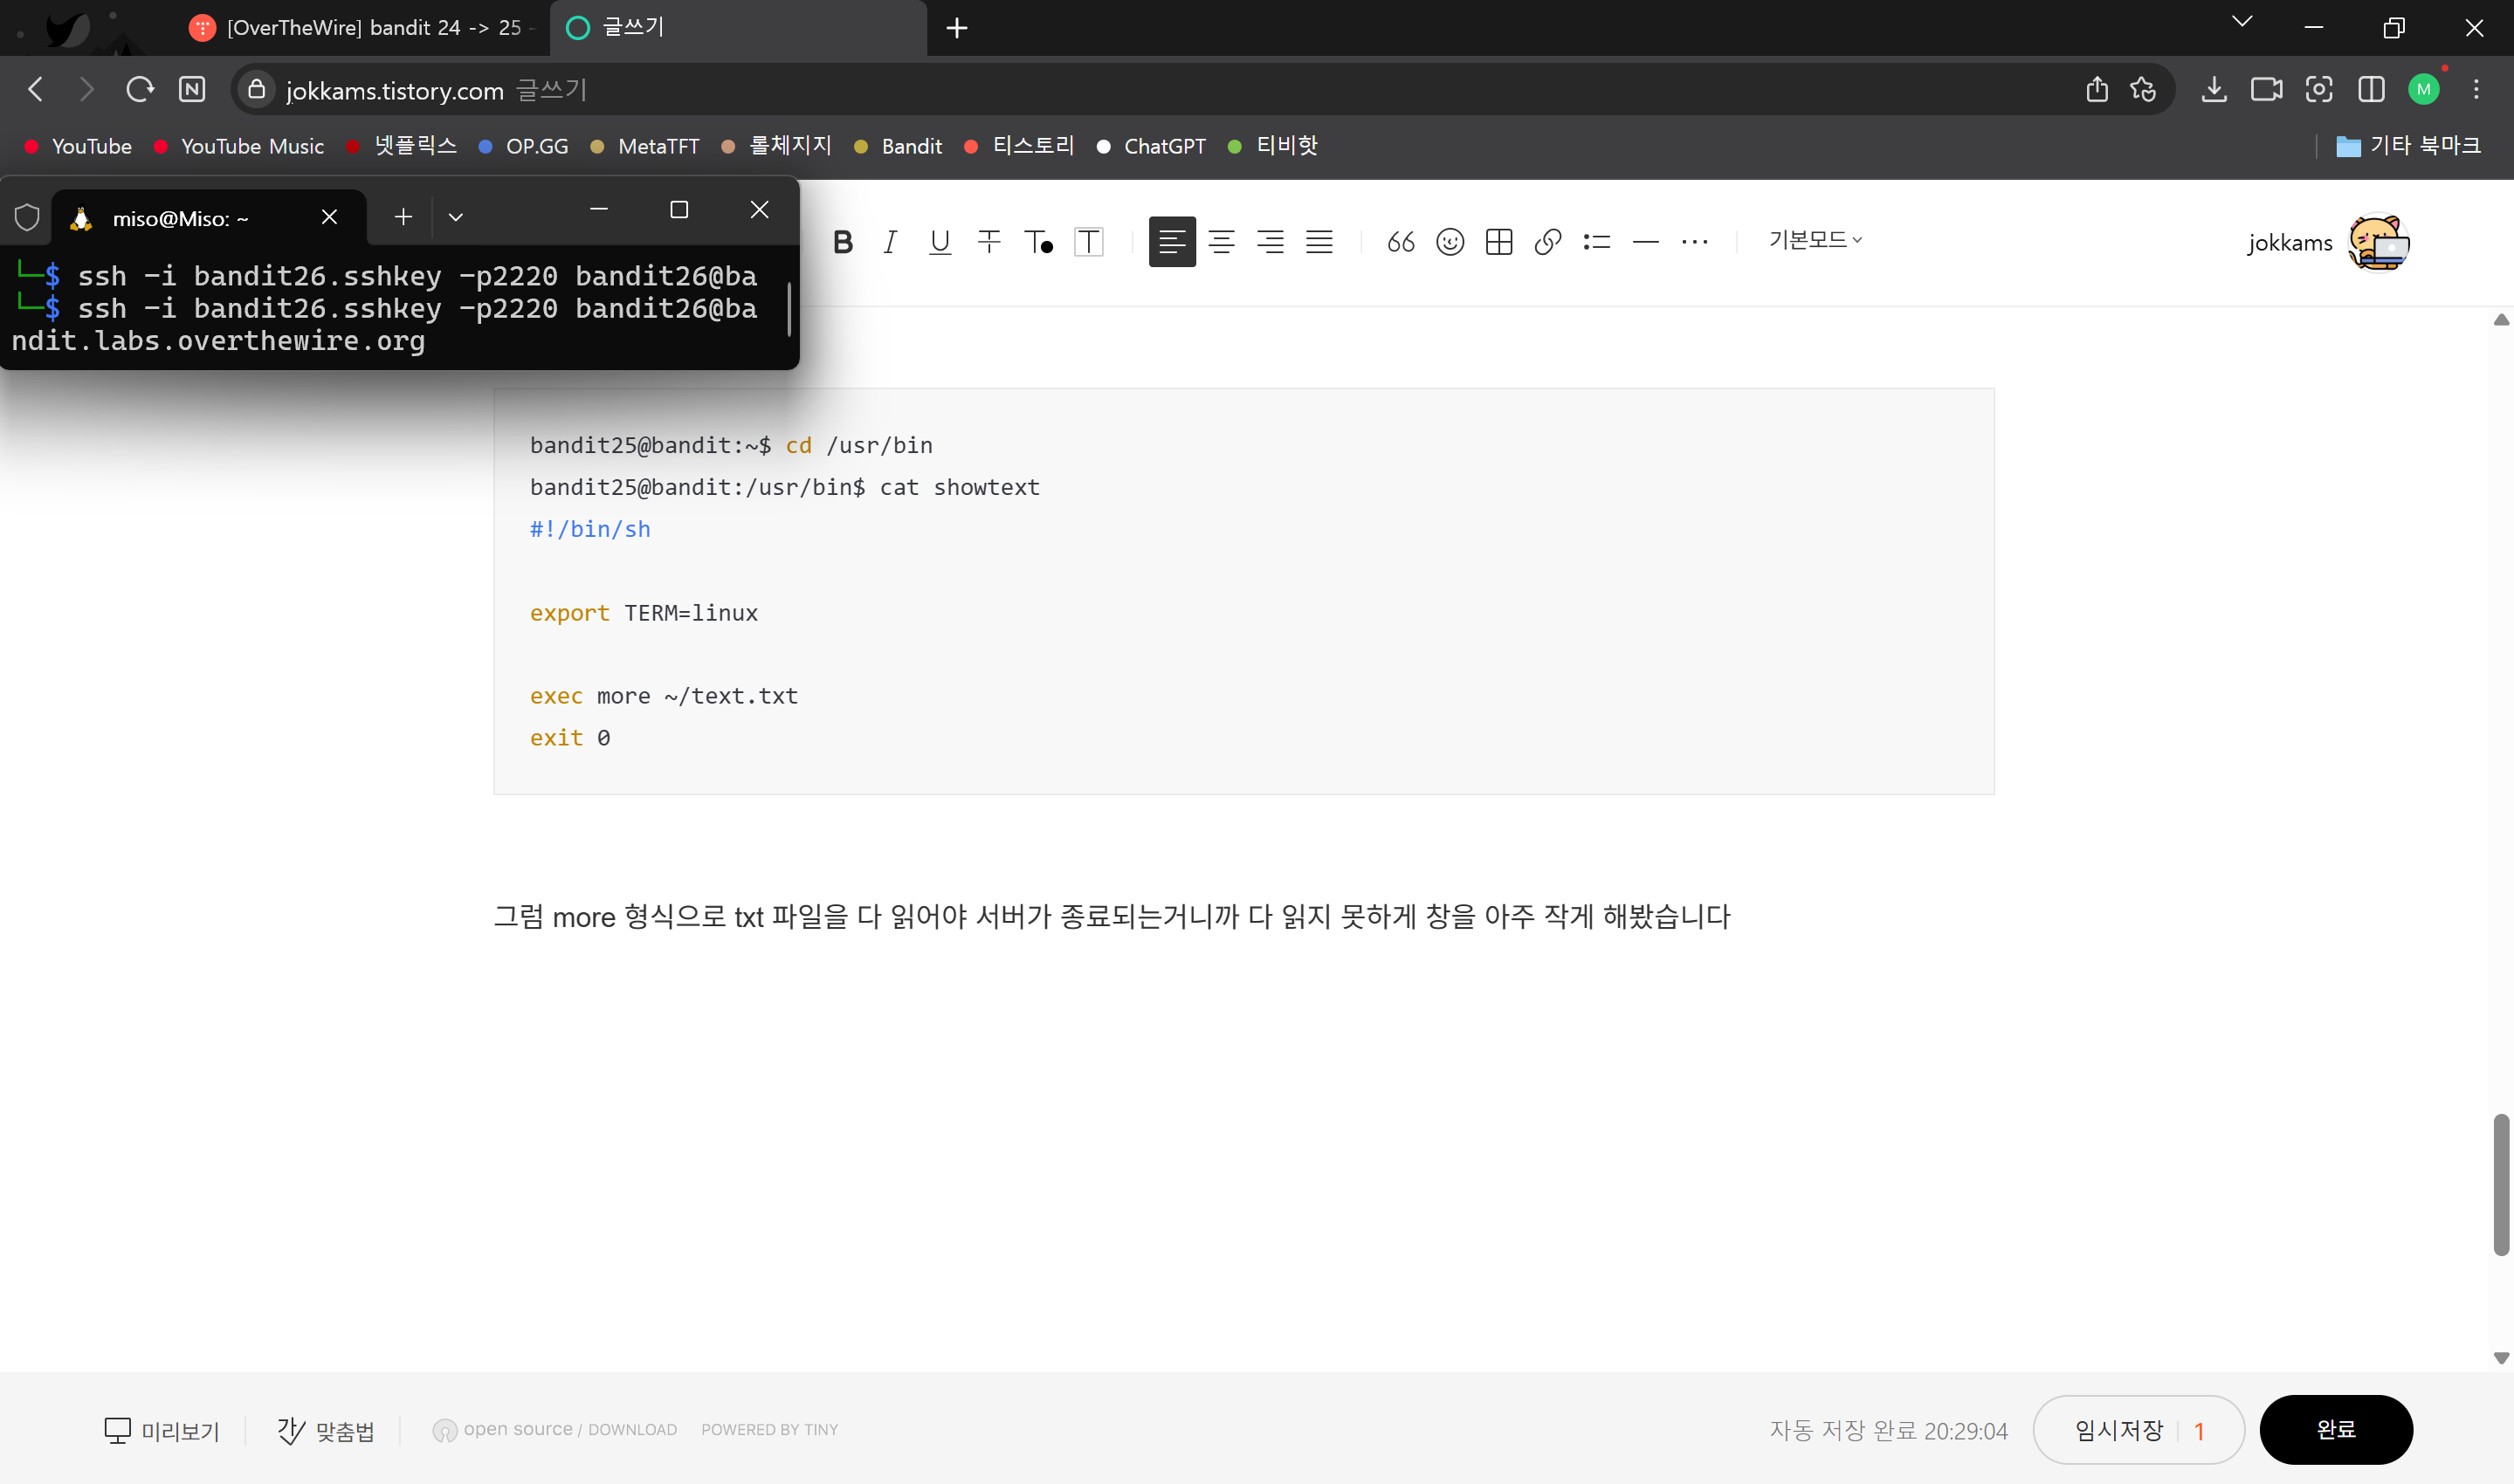The height and width of the screenshot is (1484, 2514).
Task: Open terminal new-tab profile dropdown
Action: pos(456,217)
